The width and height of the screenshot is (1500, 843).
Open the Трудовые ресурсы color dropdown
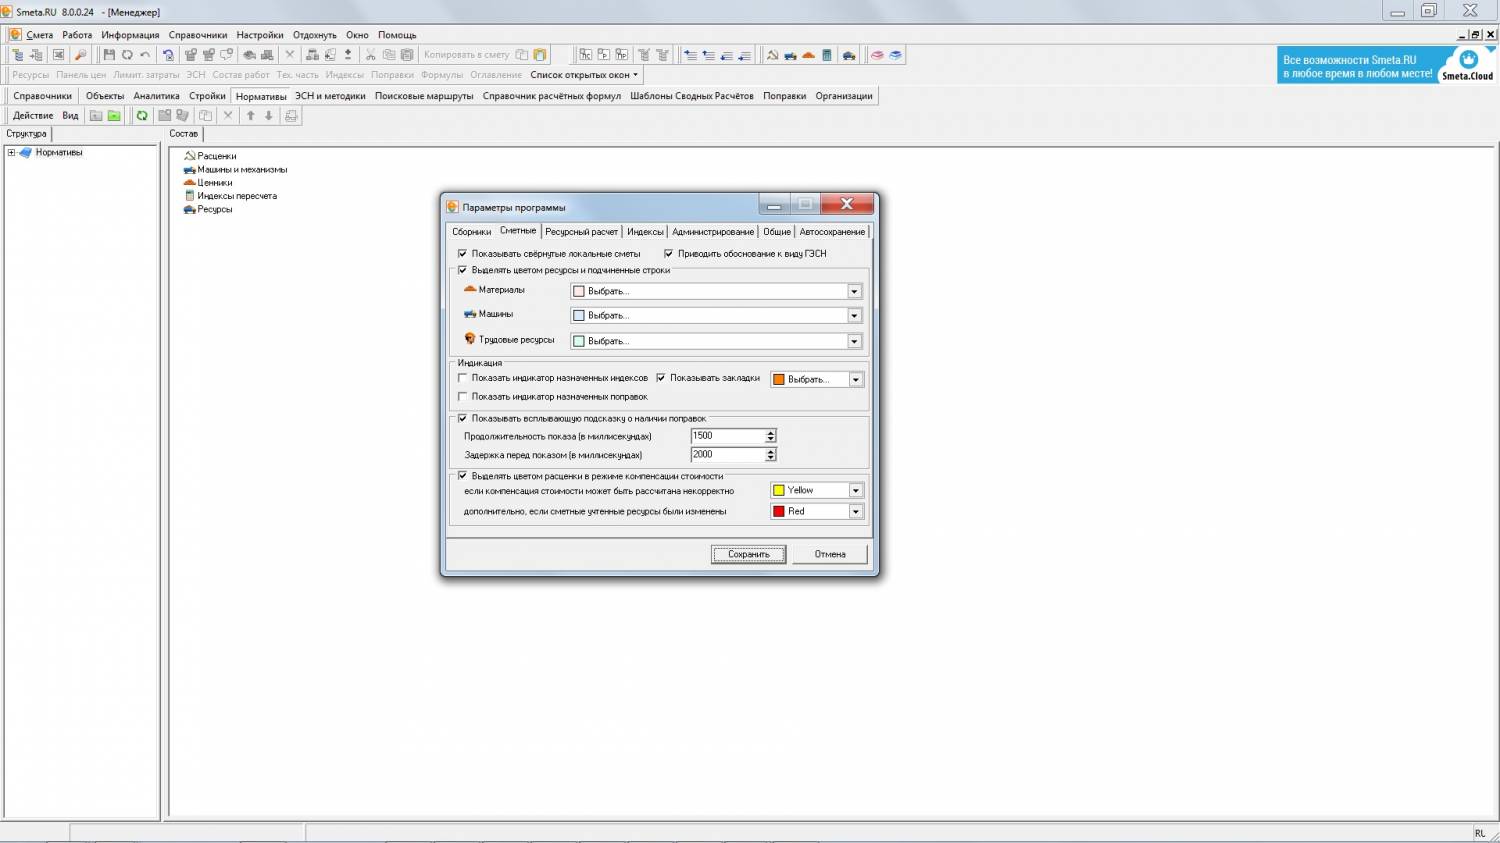(x=854, y=341)
